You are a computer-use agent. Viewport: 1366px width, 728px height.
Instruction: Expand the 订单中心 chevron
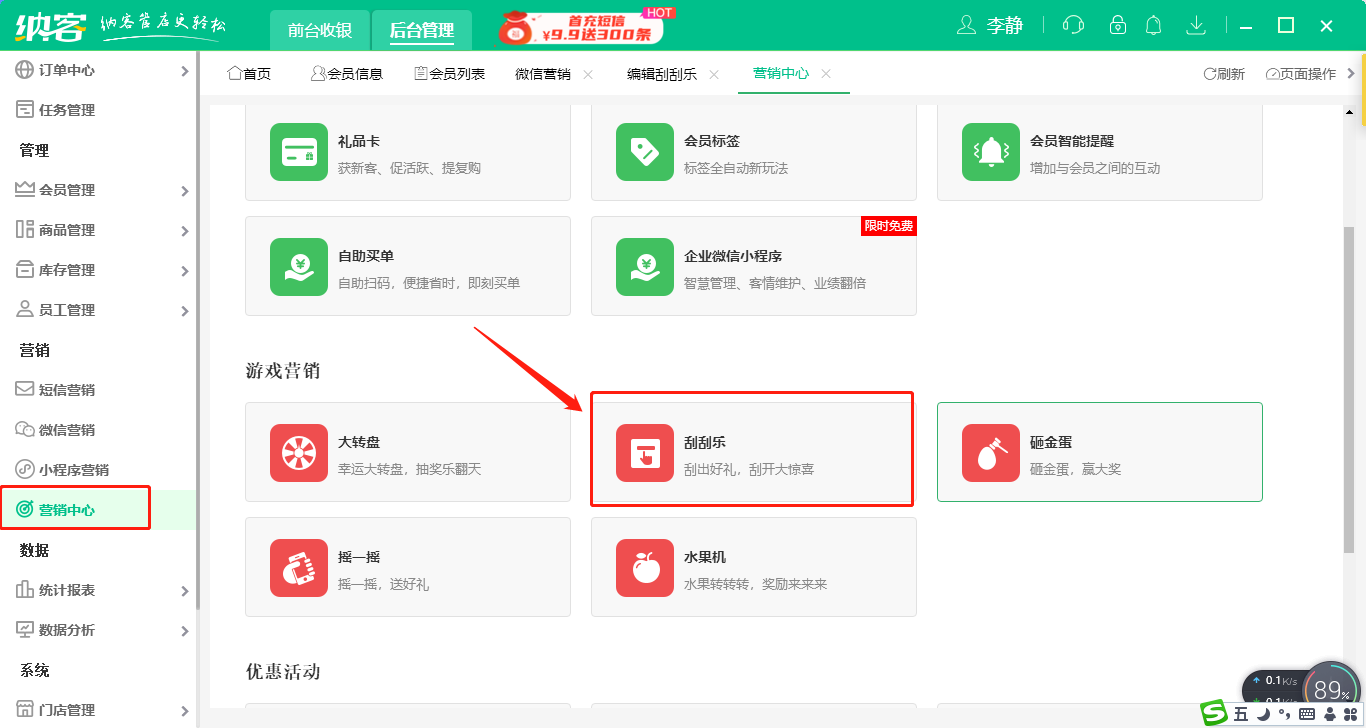[x=185, y=71]
